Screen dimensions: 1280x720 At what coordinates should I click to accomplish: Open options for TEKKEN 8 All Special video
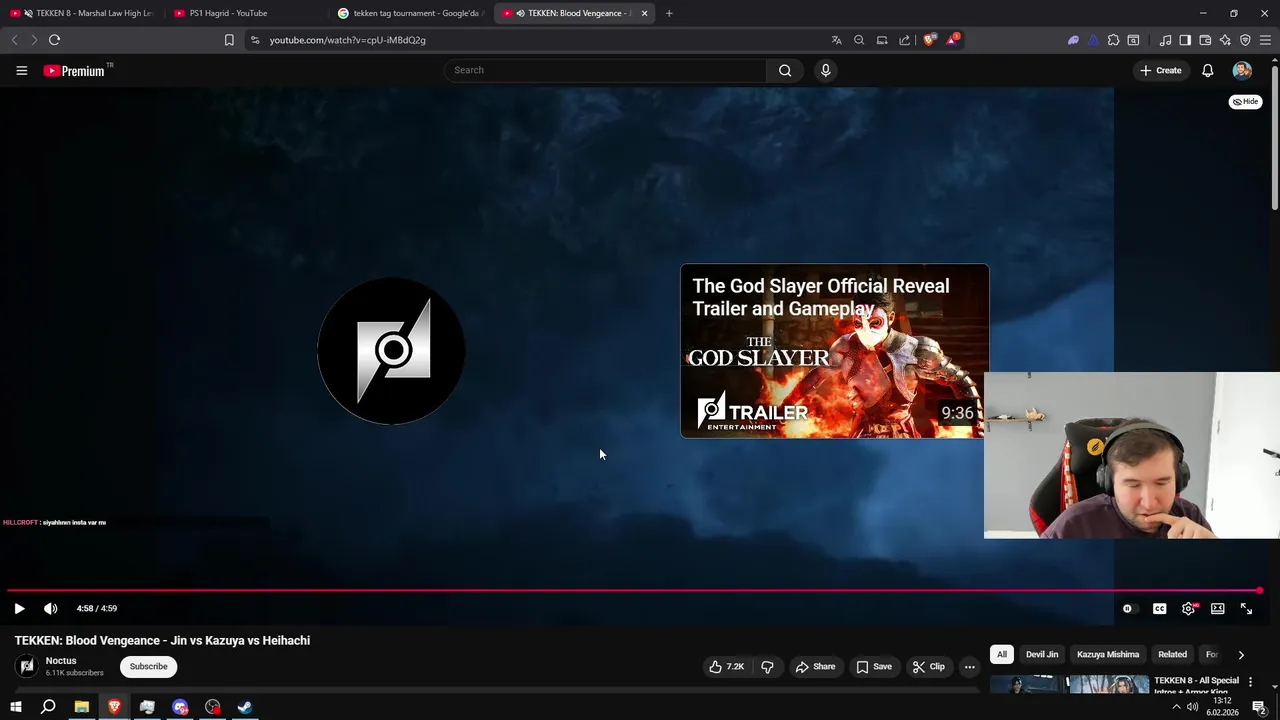(1250, 682)
